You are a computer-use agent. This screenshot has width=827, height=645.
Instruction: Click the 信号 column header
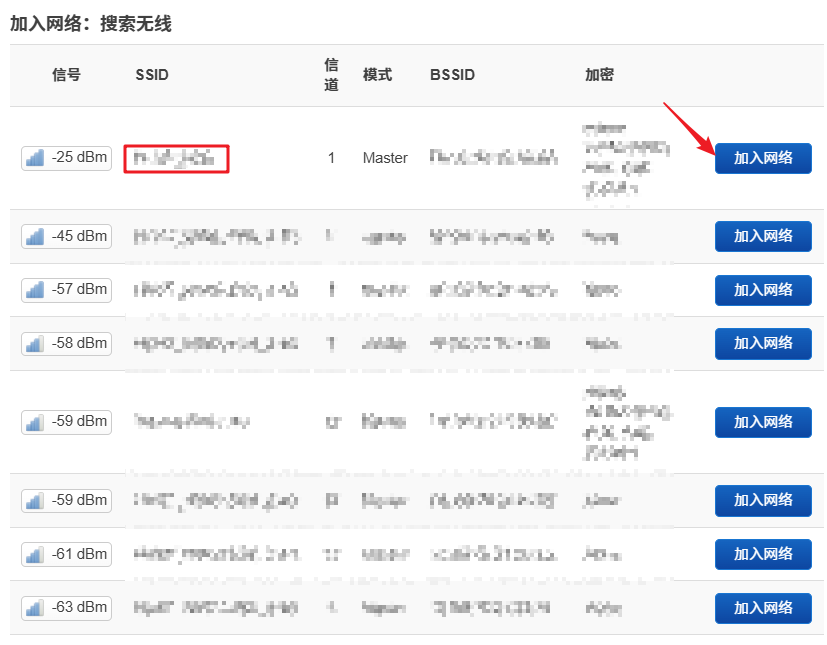point(66,74)
